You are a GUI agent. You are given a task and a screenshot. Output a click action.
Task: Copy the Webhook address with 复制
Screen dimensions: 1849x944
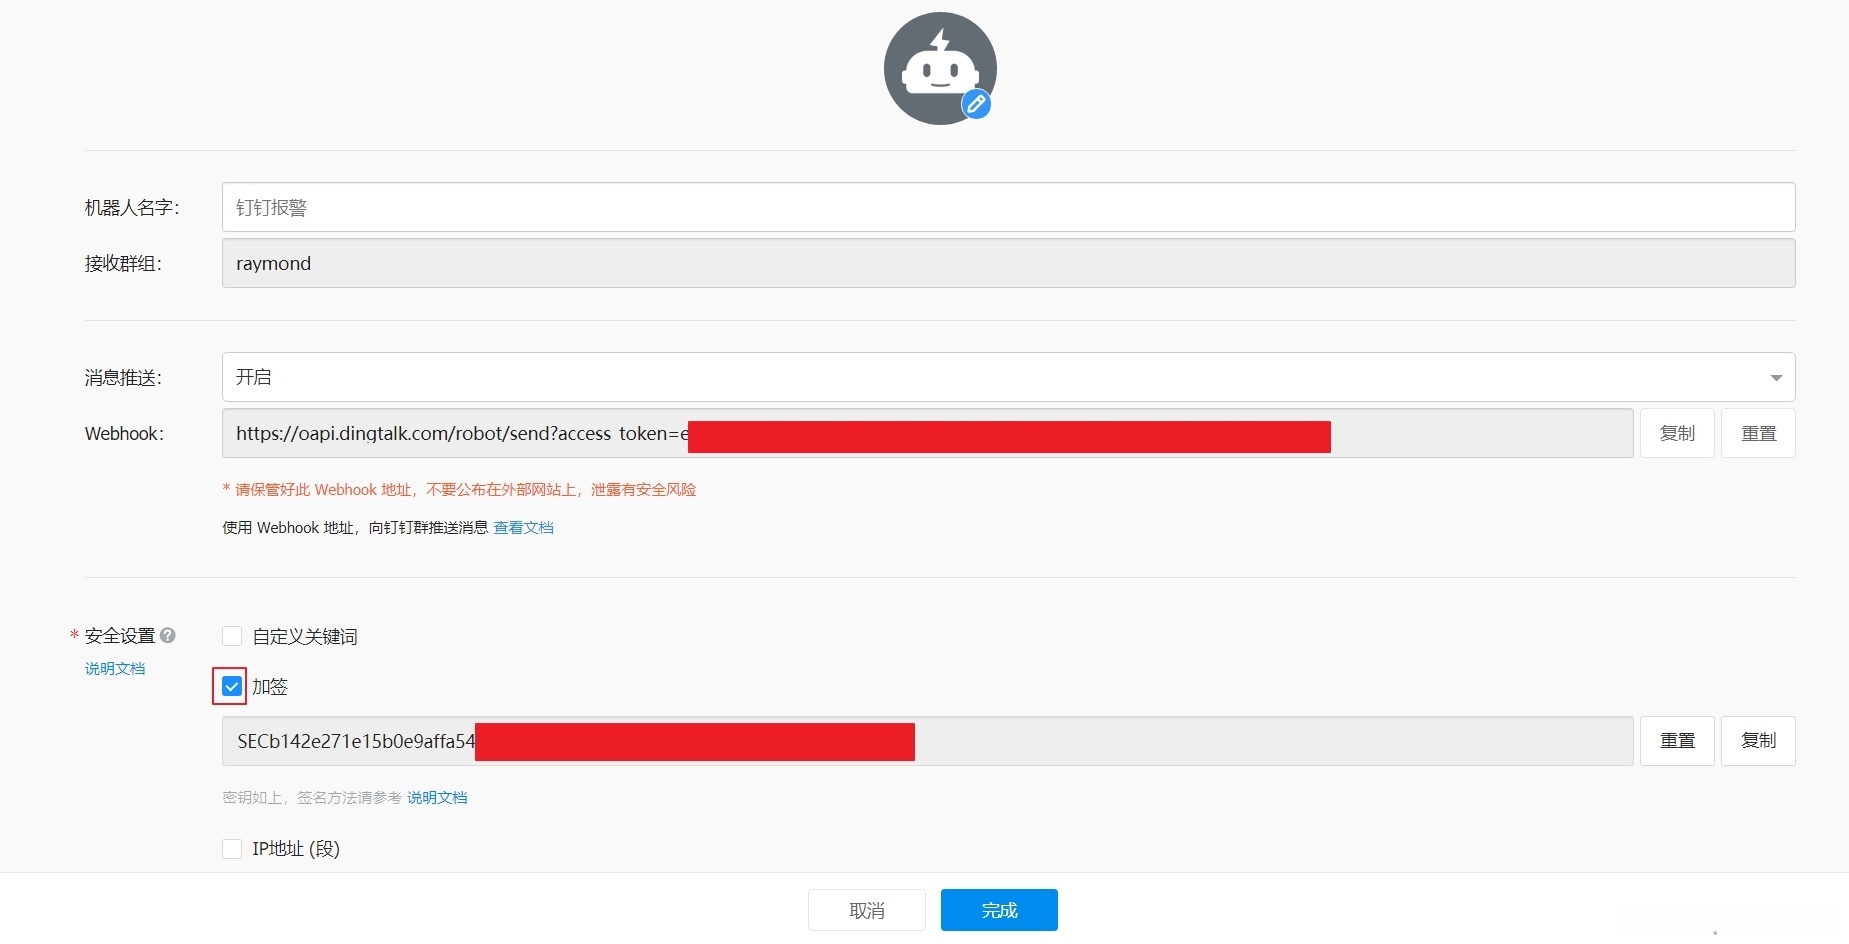pyautogui.click(x=1677, y=433)
